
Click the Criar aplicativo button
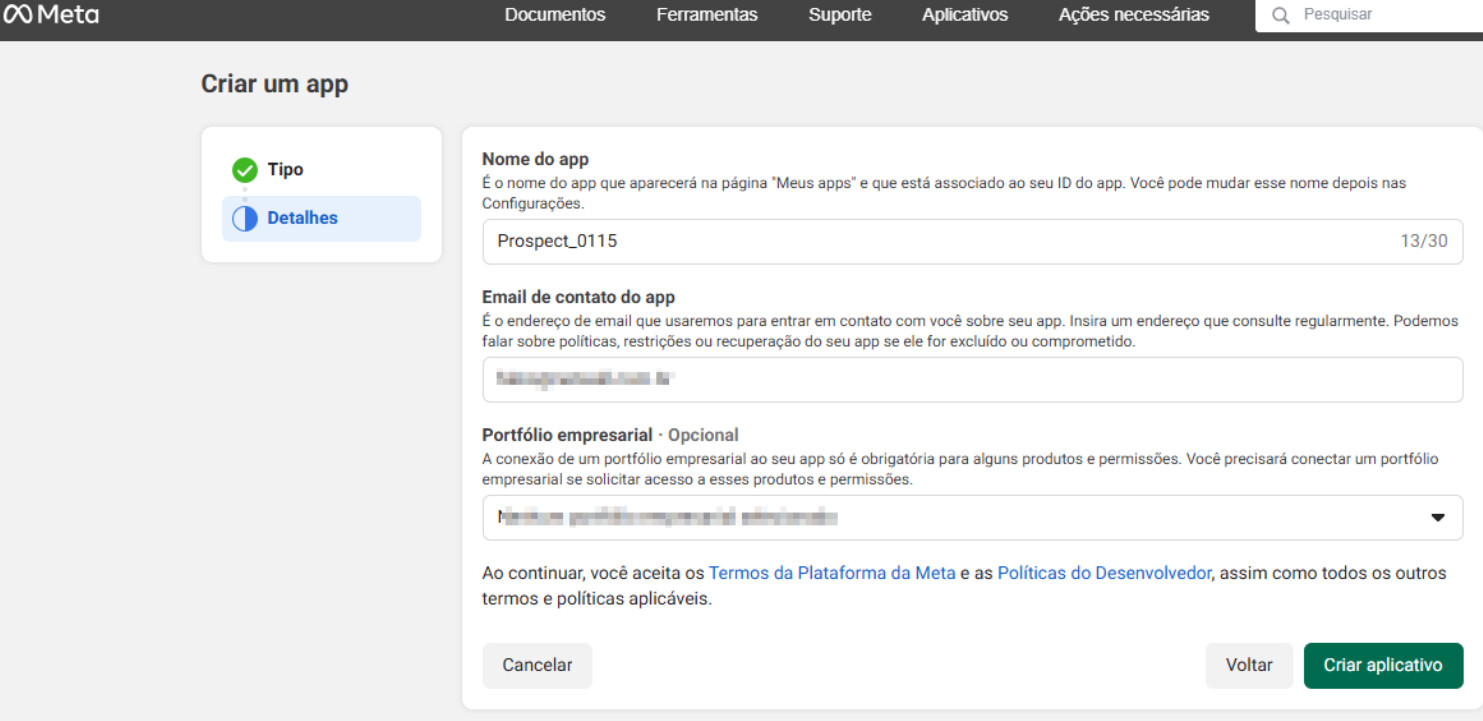pos(1382,665)
